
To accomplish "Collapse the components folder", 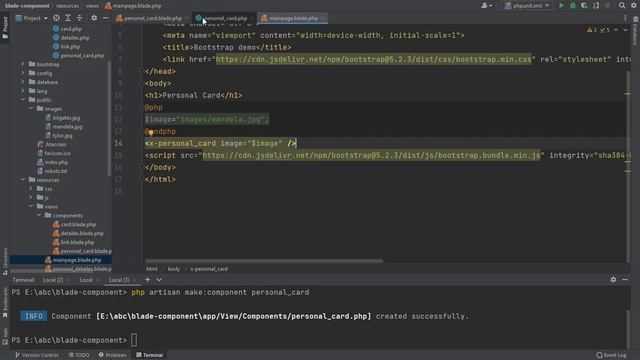I will tap(39, 216).
